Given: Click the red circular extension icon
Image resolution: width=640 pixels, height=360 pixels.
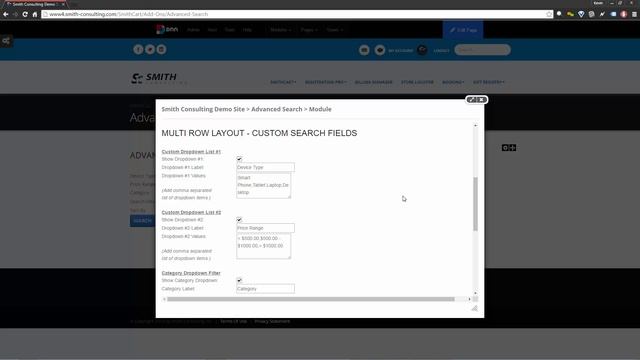Looking at the screenshot, I should click(x=624, y=14).
